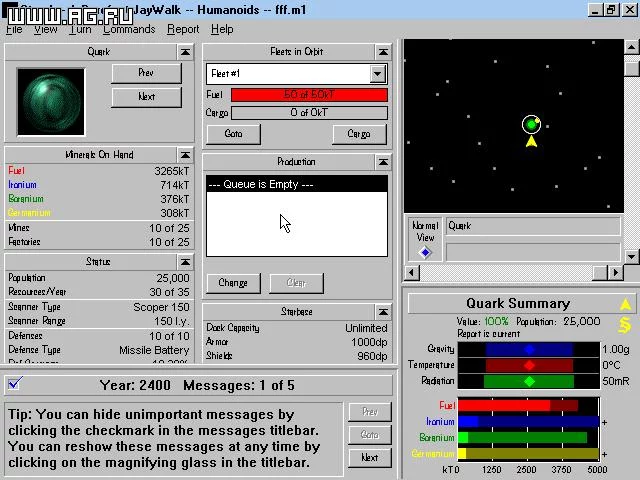Click the Ironium 714kT value
640x480 pixels.
click(175, 185)
